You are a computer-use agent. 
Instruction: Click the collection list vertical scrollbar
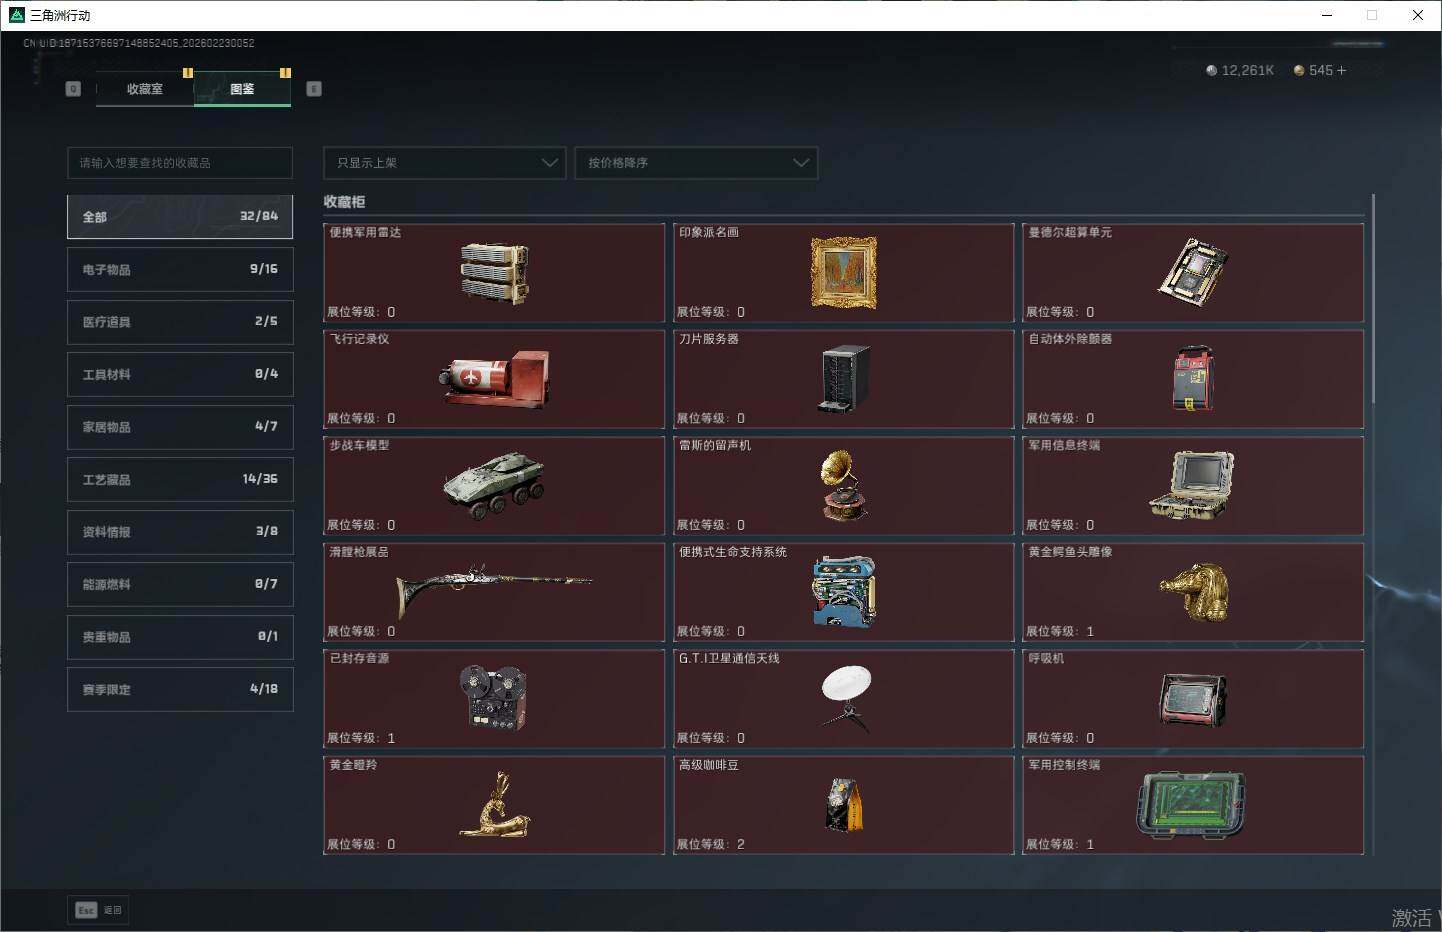pyautogui.click(x=1374, y=300)
